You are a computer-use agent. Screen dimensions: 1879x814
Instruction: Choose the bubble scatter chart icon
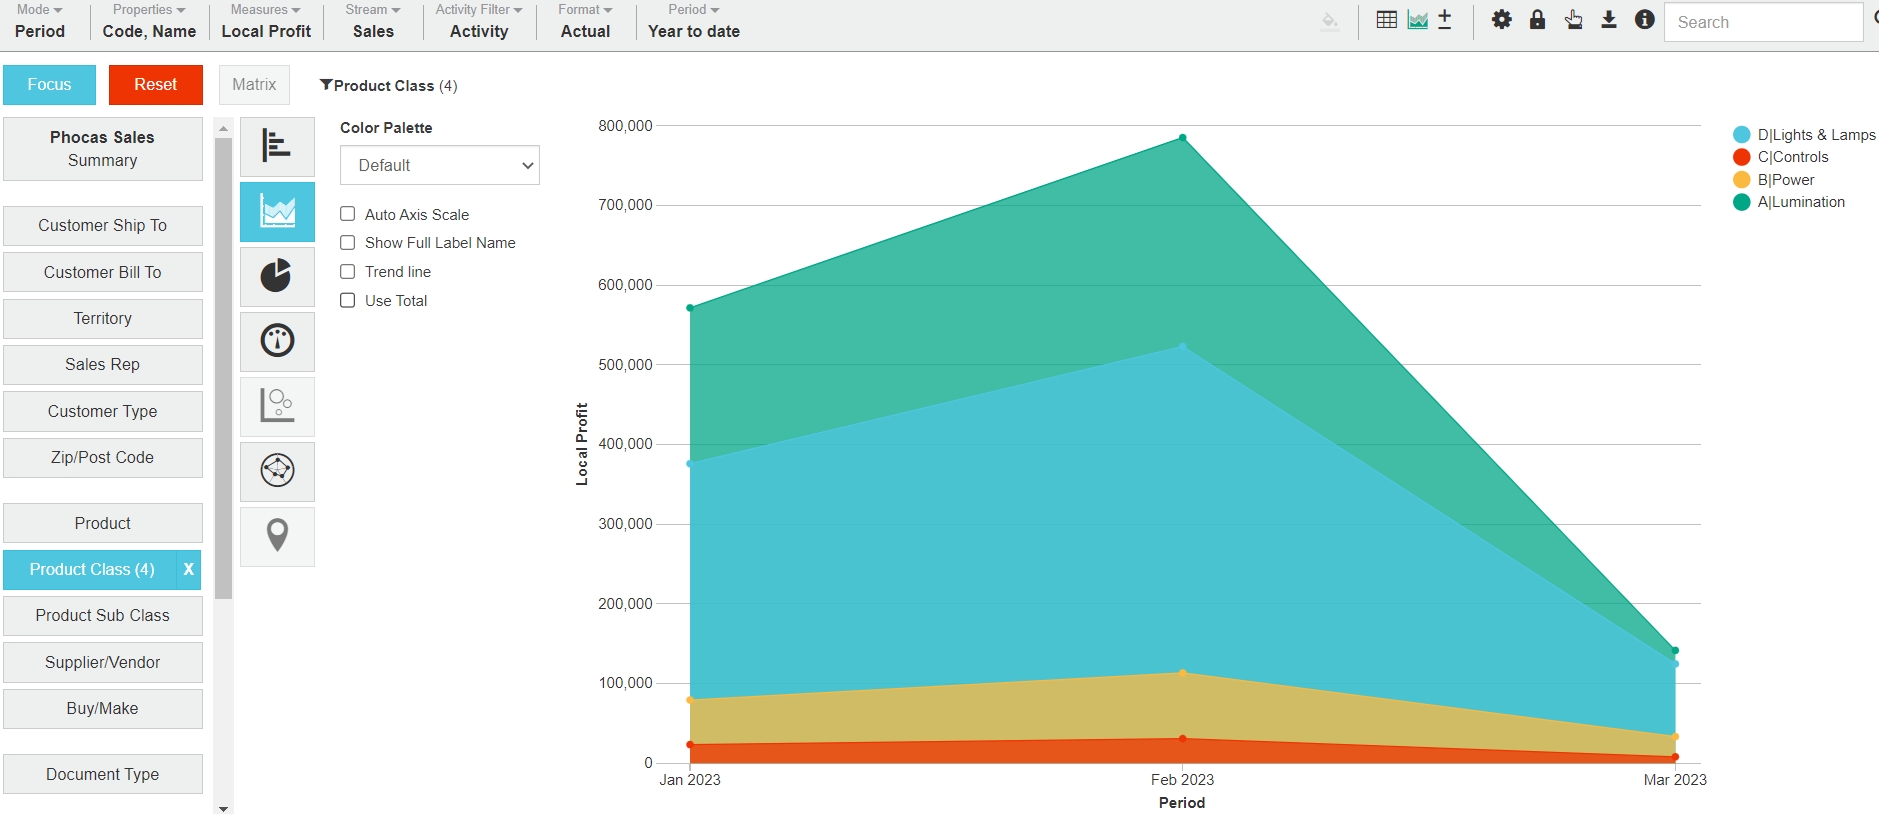277,406
